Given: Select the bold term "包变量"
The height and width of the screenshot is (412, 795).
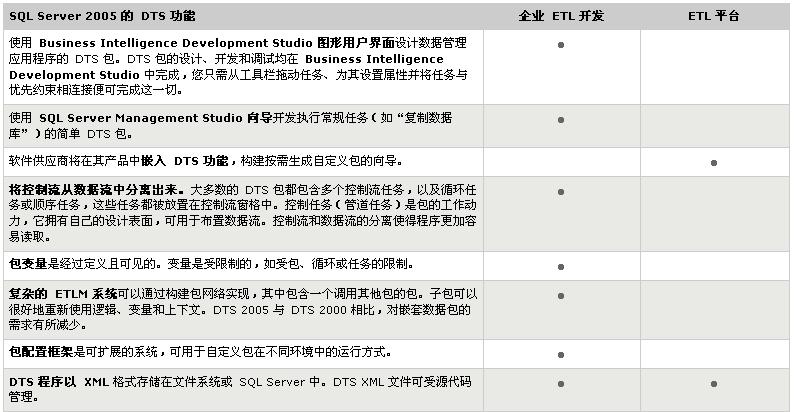Looking at the screenshot, I should click(x=28, y=264).
